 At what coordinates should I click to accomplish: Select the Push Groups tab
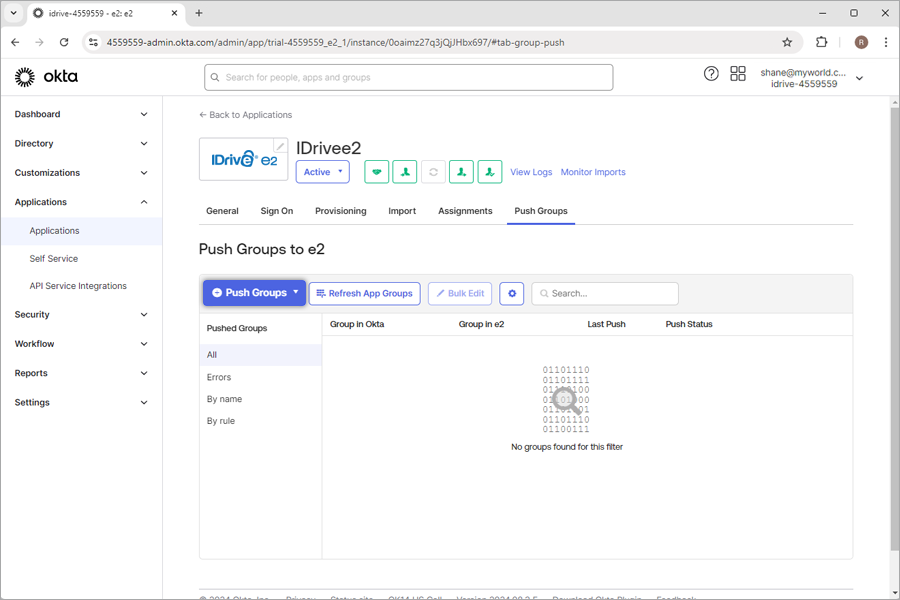[x=541, y=211]
